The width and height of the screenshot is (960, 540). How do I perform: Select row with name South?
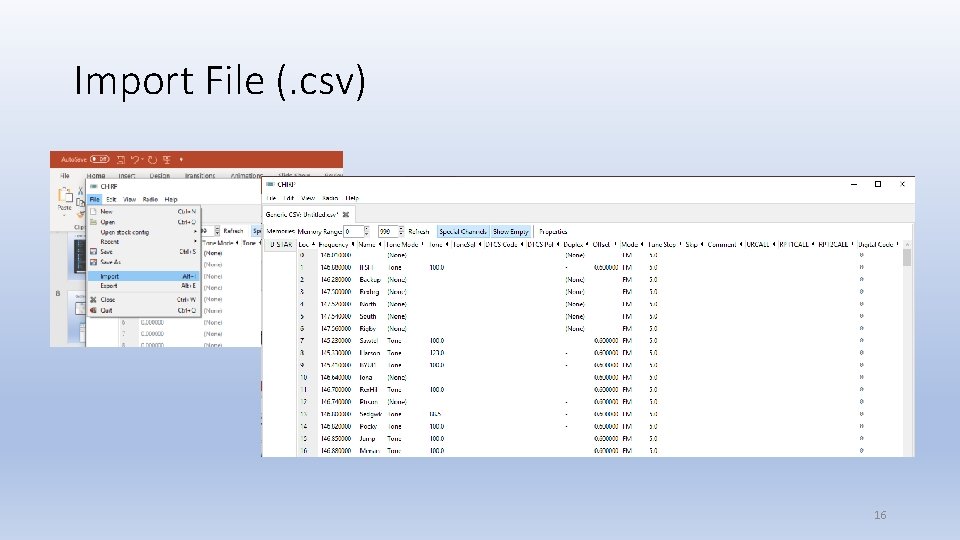point(599,317)
